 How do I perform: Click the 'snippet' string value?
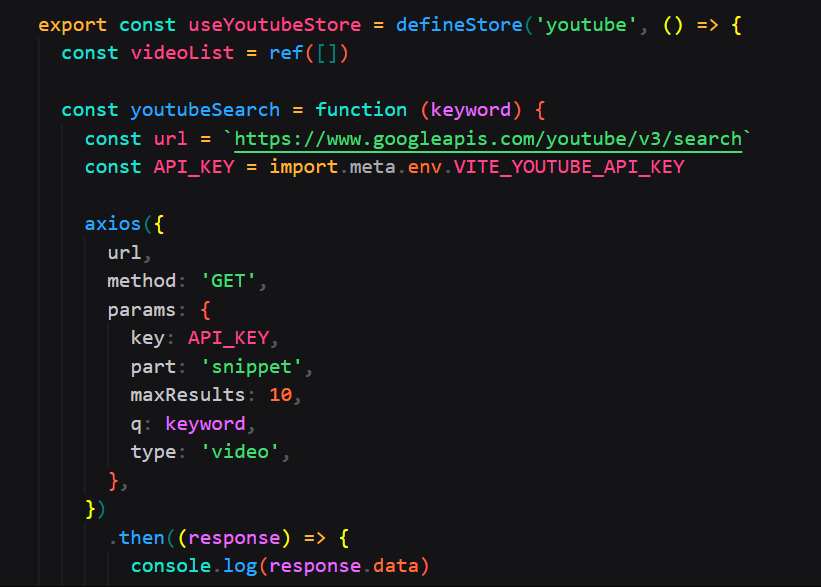tap(251, 367)
